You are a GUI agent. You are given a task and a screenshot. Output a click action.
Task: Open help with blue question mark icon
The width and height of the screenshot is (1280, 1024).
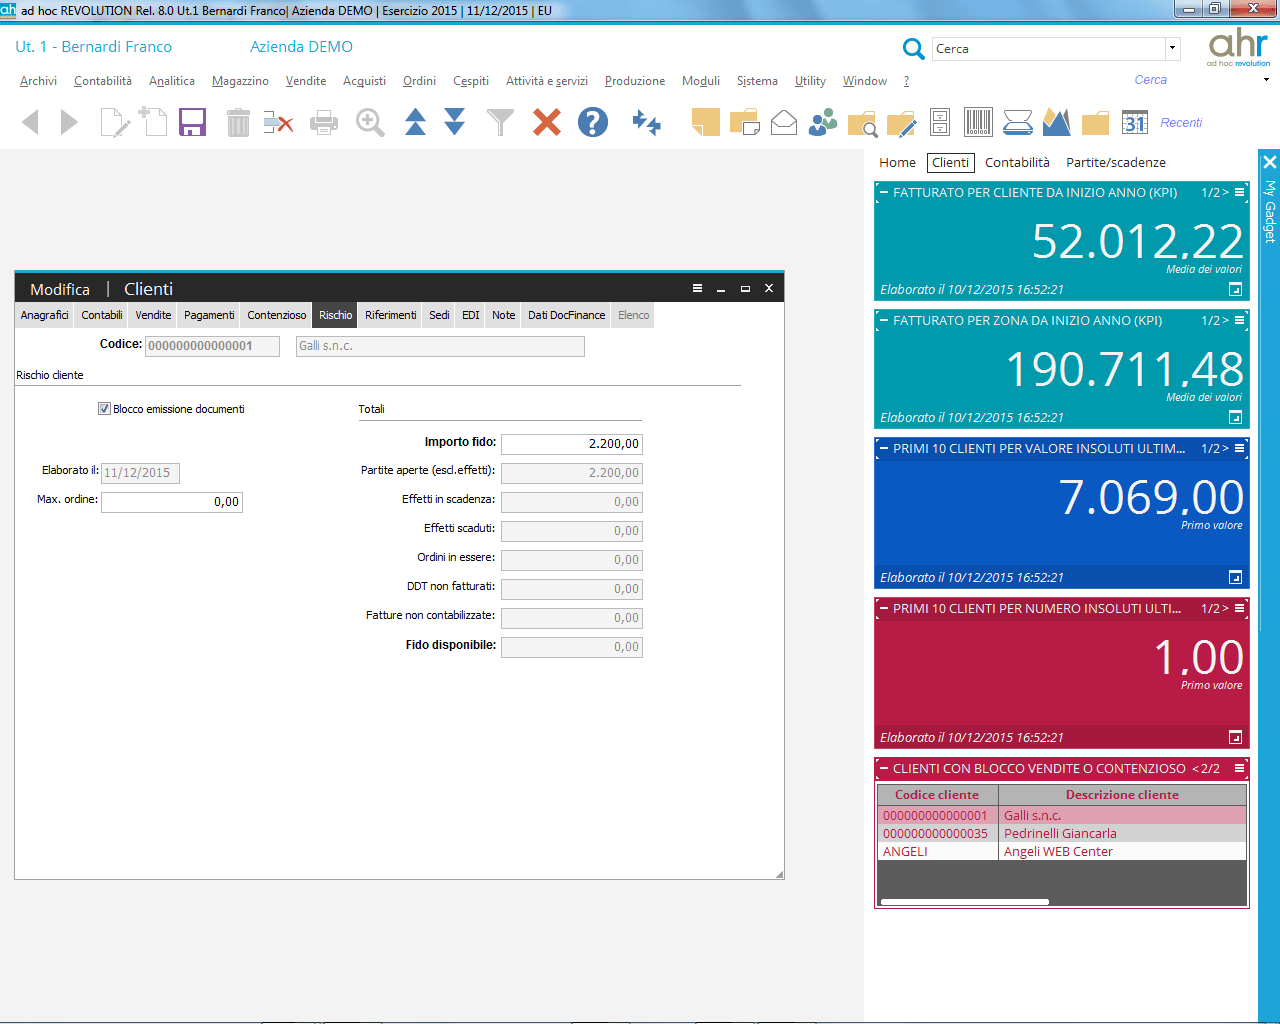click(x=593, y=122)
